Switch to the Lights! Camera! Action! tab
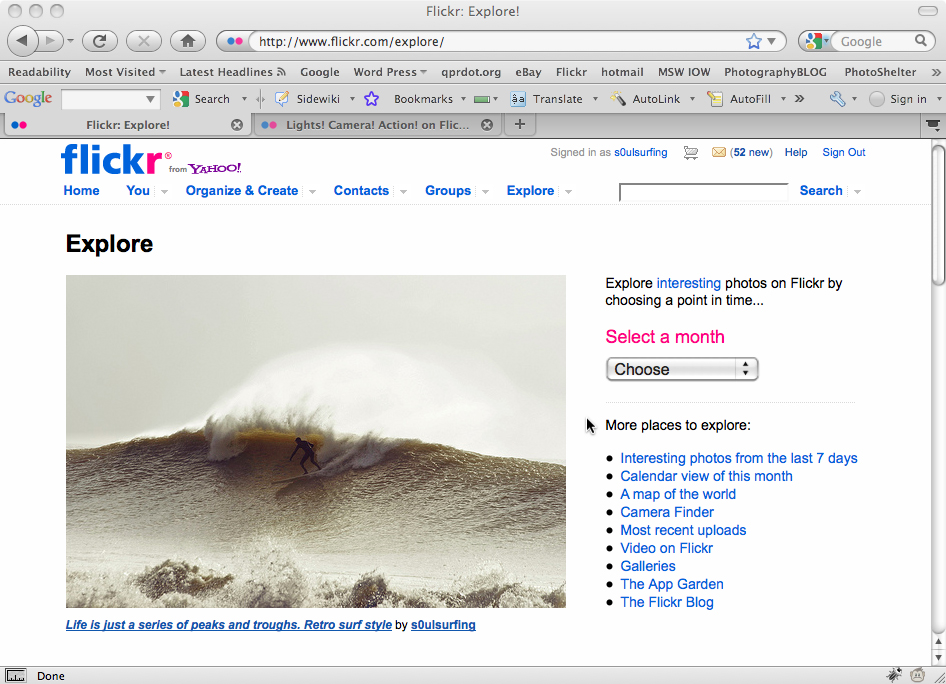Viewport: 946px width, 684px height. [376, 125]
